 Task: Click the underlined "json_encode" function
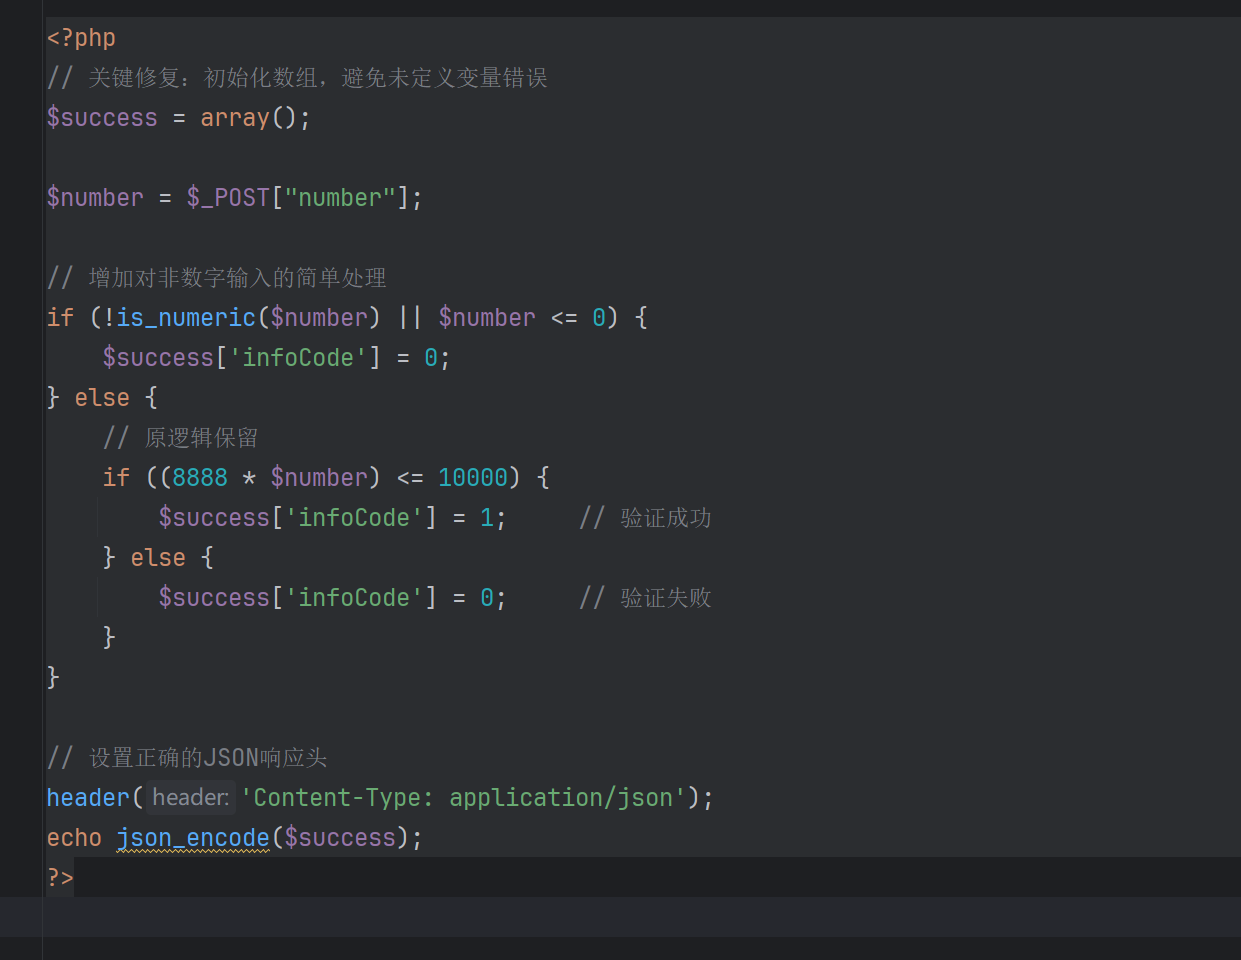point(193,838)
